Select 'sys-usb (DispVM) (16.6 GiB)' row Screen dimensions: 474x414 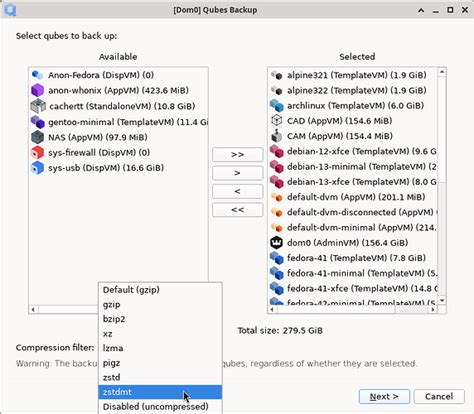coord(118,168)
